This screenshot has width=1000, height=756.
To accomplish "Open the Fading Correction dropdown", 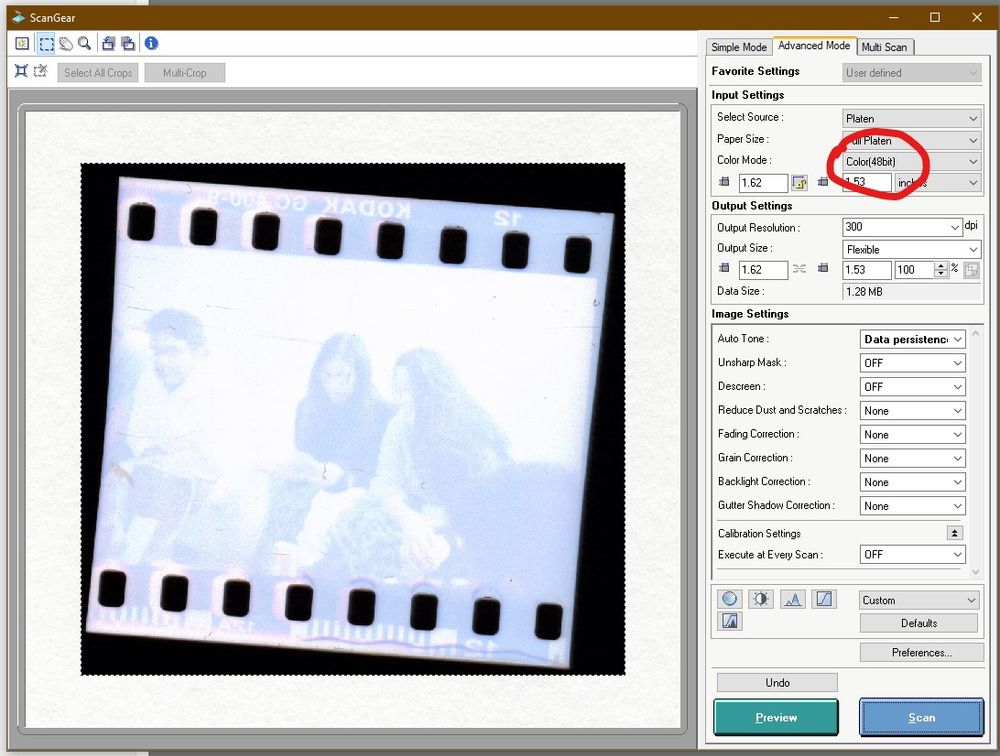I will (913, 434).
